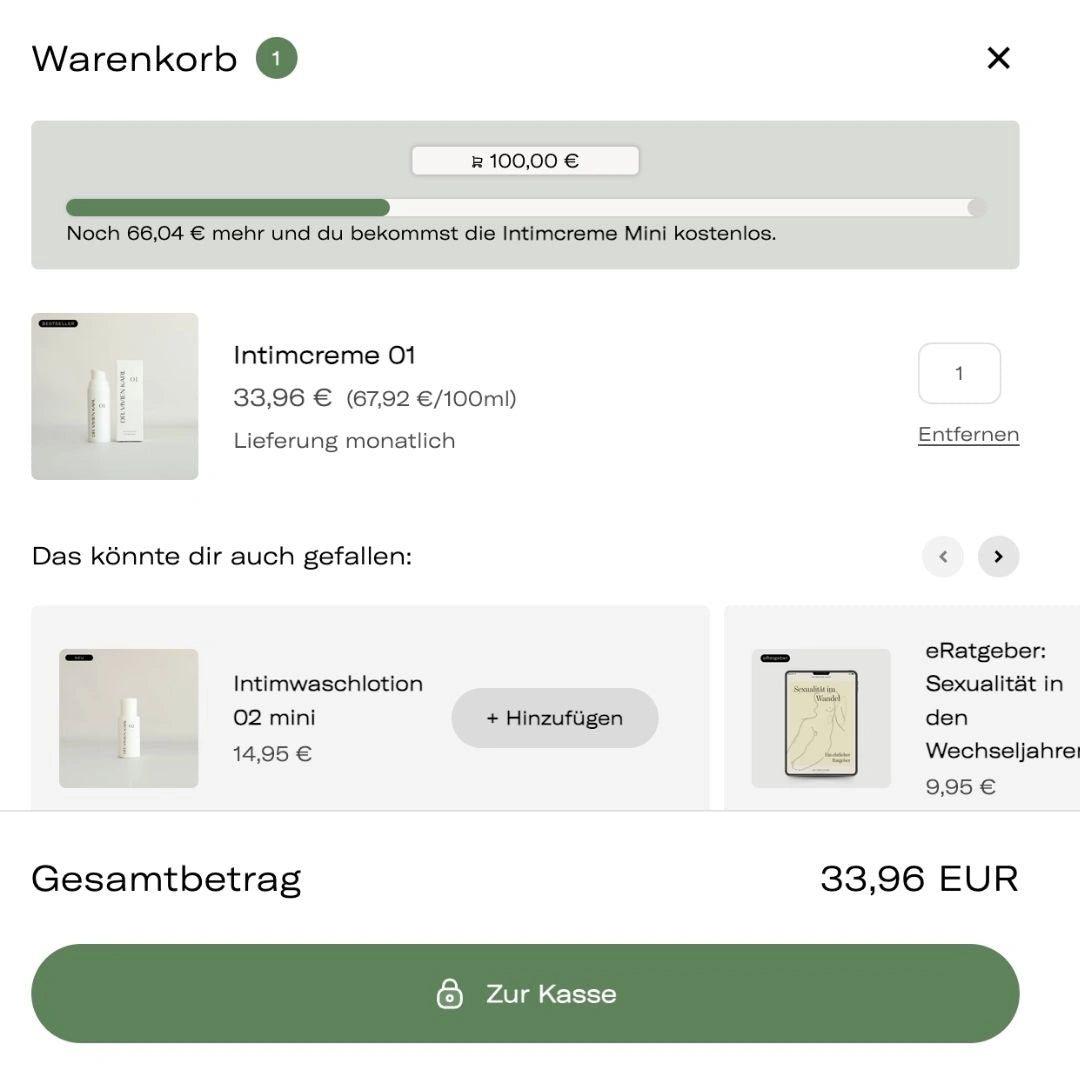This screenshot has width=1080, height=1080.
Task: Remove Intimcreme 01 via Entfernen link
Action: (x=968, y=434)
